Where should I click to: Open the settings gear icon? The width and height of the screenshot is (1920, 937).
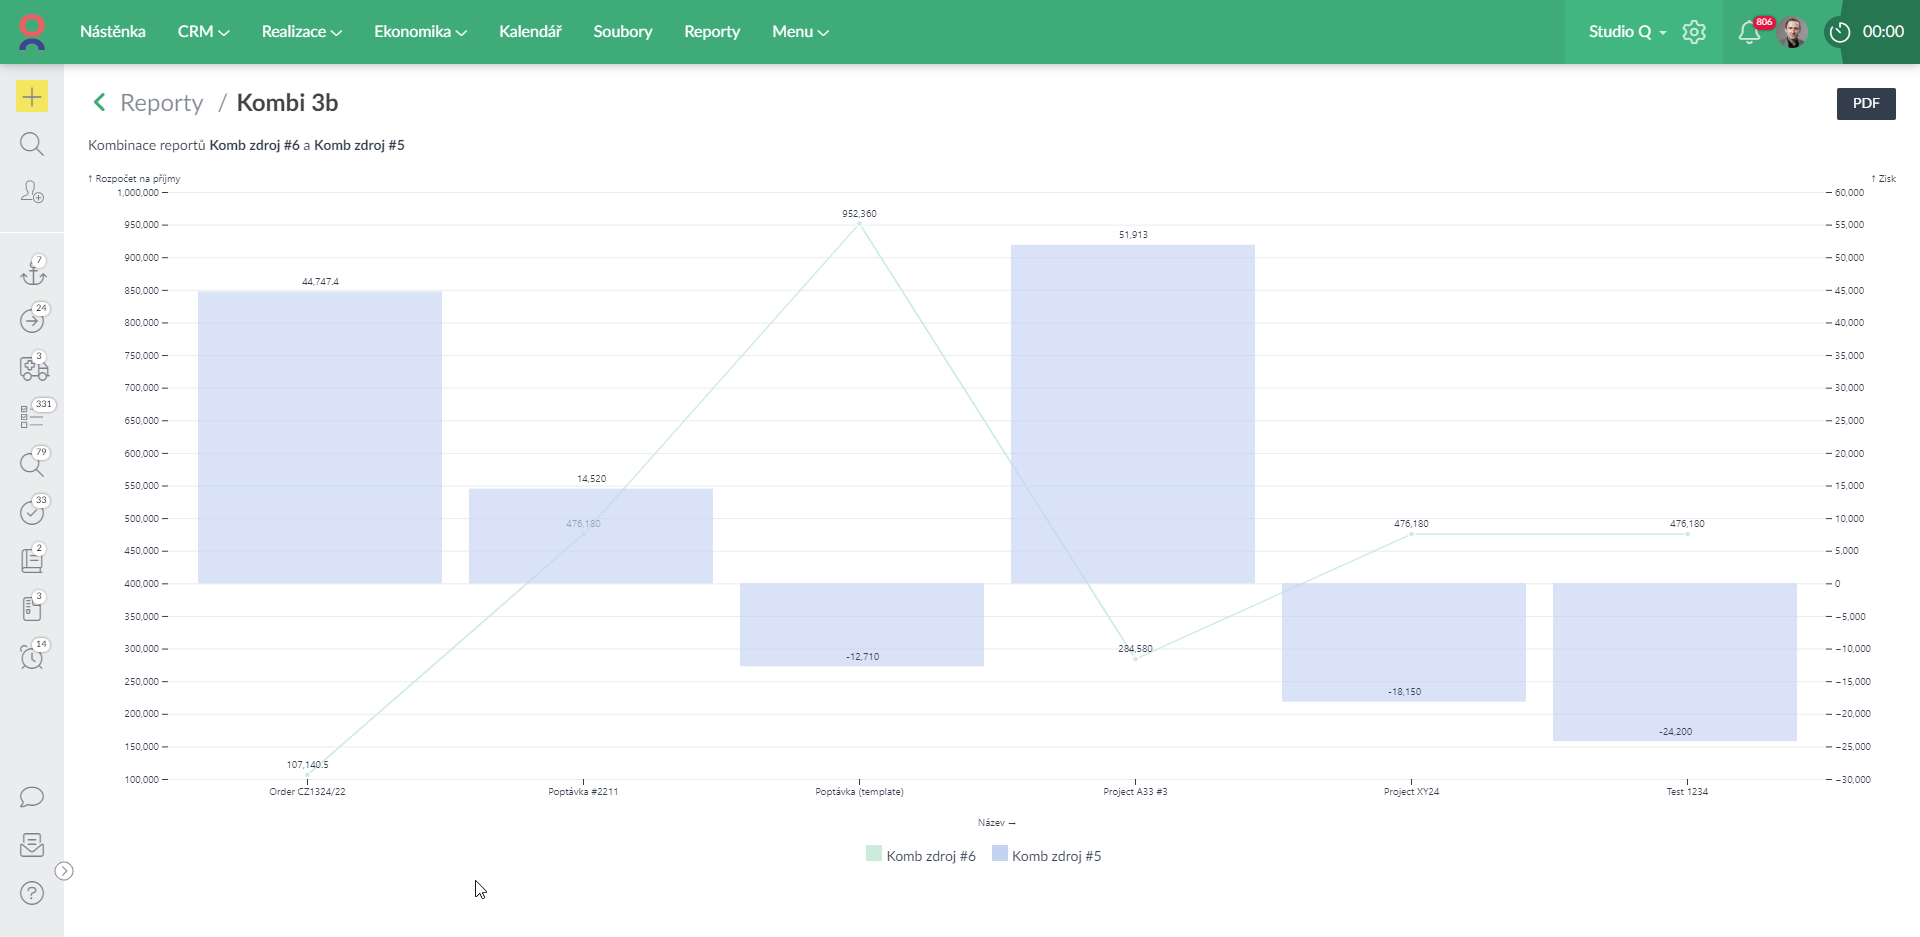click(x=1694, y=32)
